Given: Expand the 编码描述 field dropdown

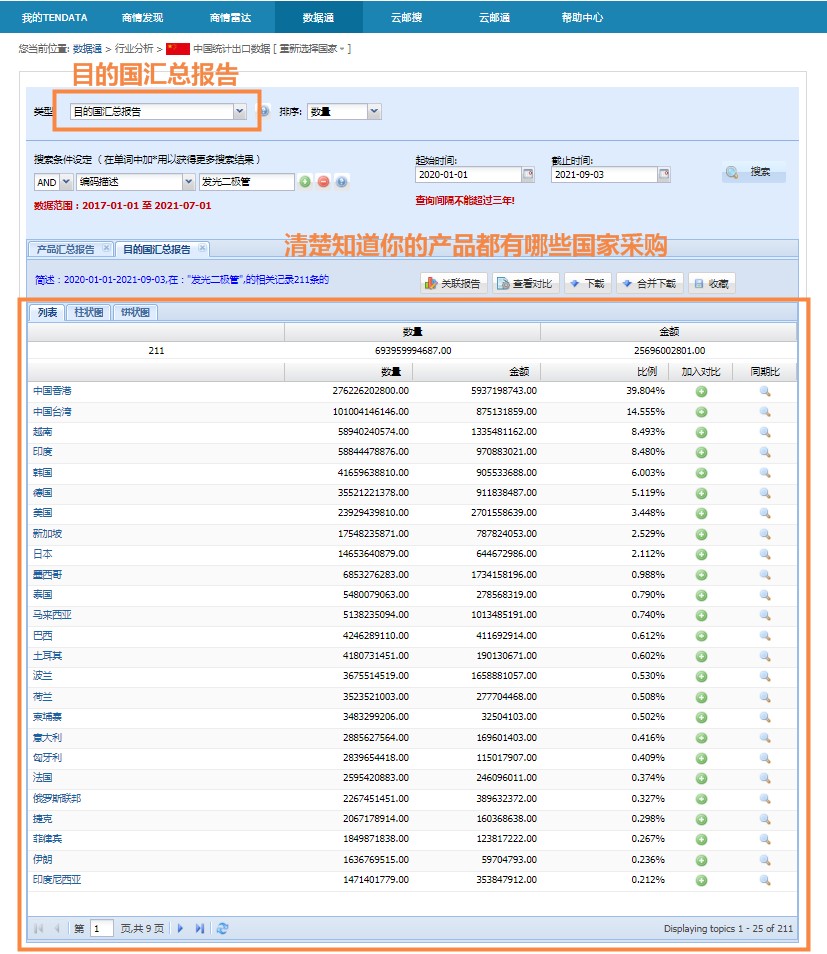Looking at the screenshot, I should tap(189, 182).
